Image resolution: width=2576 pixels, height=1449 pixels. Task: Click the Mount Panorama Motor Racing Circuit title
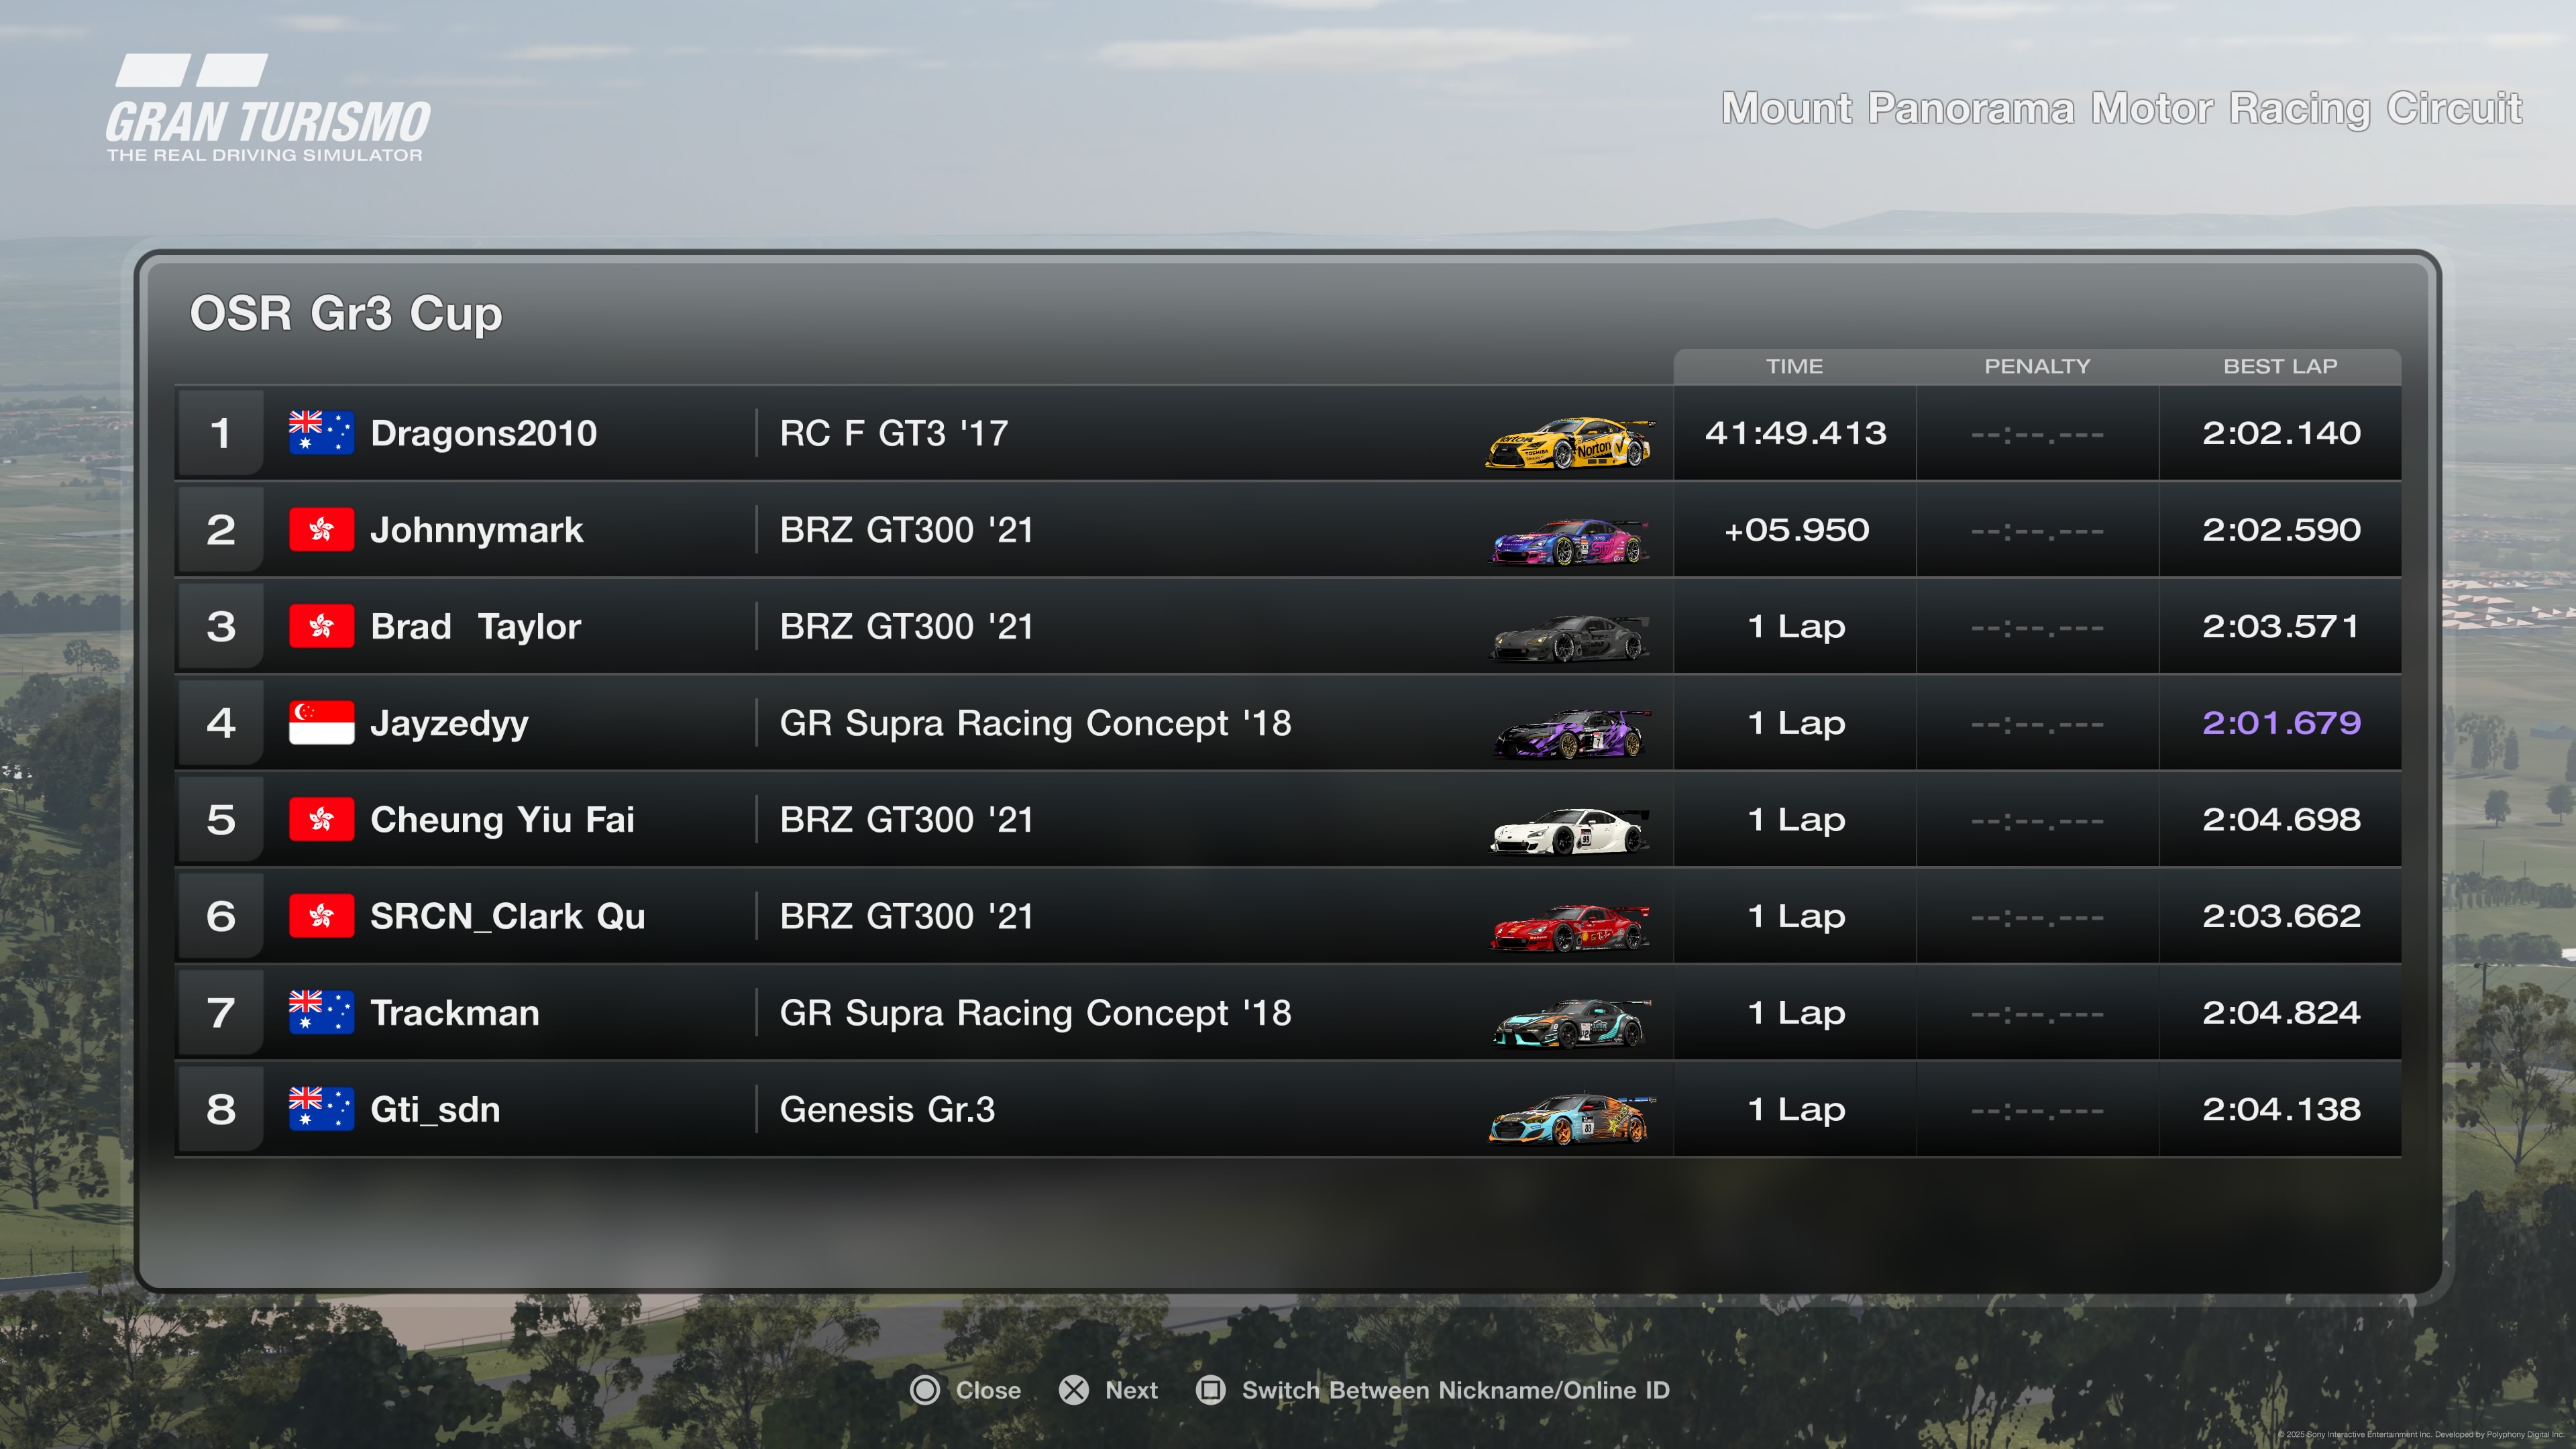pos(2121,108)
